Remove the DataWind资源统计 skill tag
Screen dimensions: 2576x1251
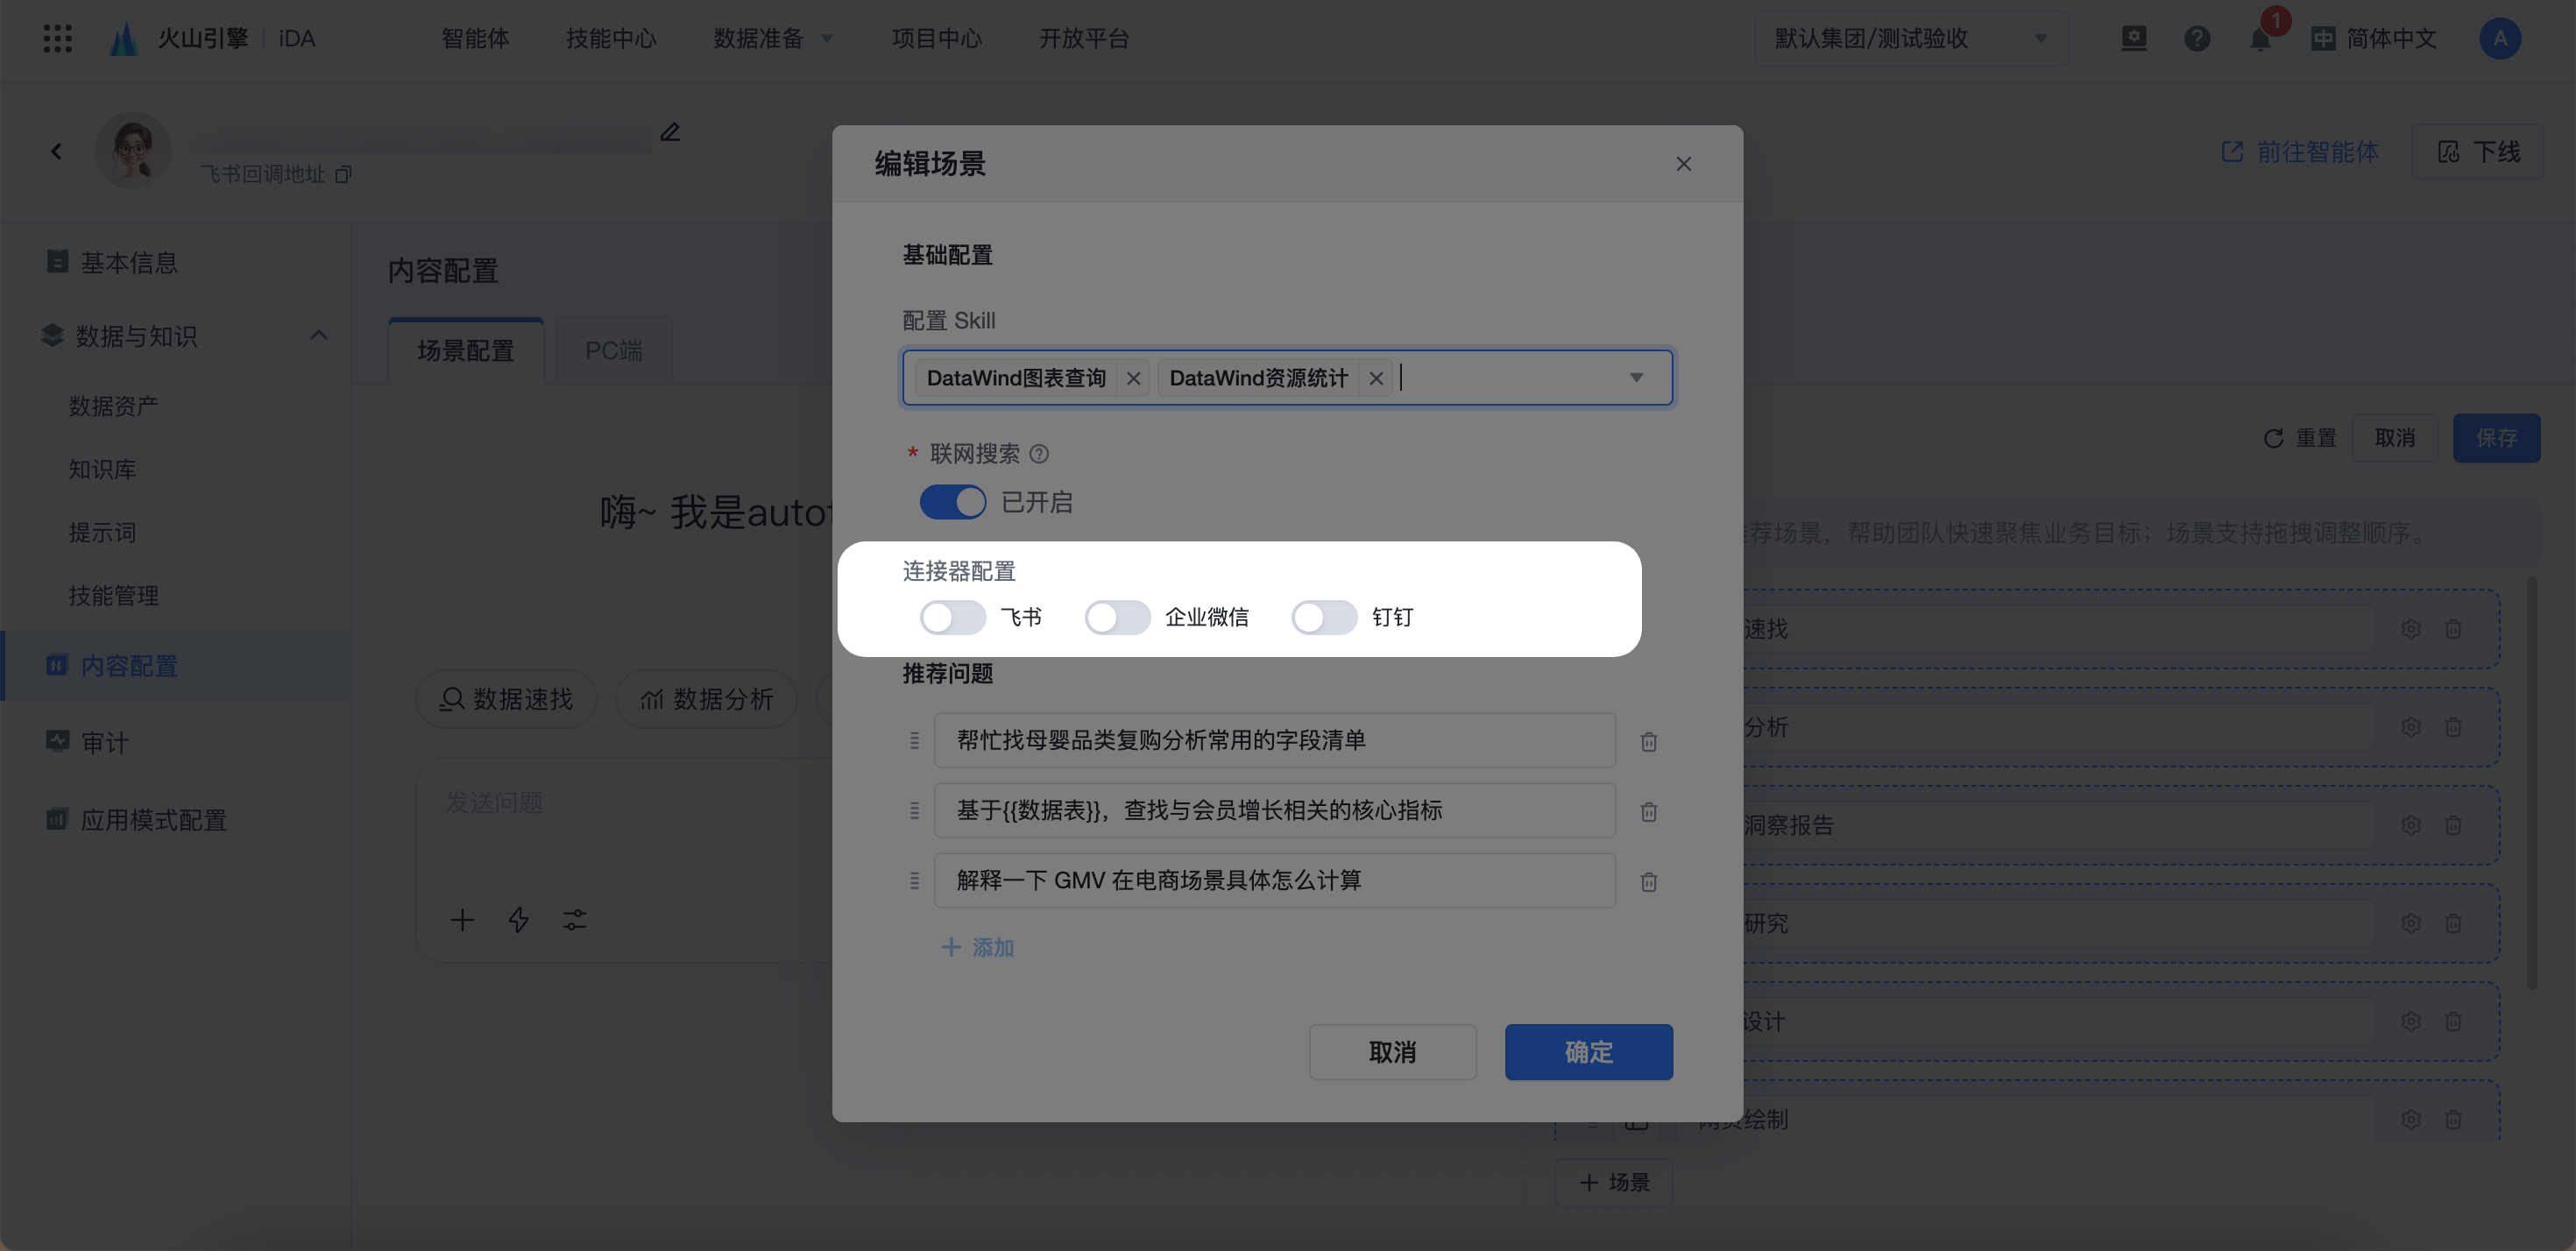tap(1376, 378)
